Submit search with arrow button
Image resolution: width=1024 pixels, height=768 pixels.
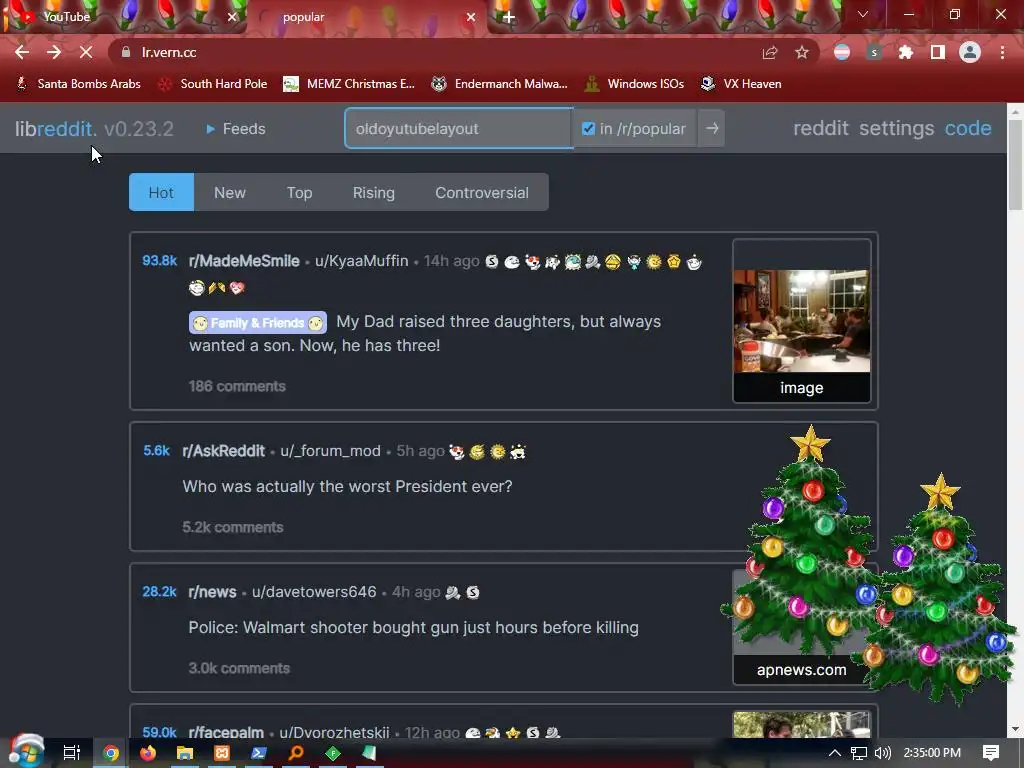point(712,129)
